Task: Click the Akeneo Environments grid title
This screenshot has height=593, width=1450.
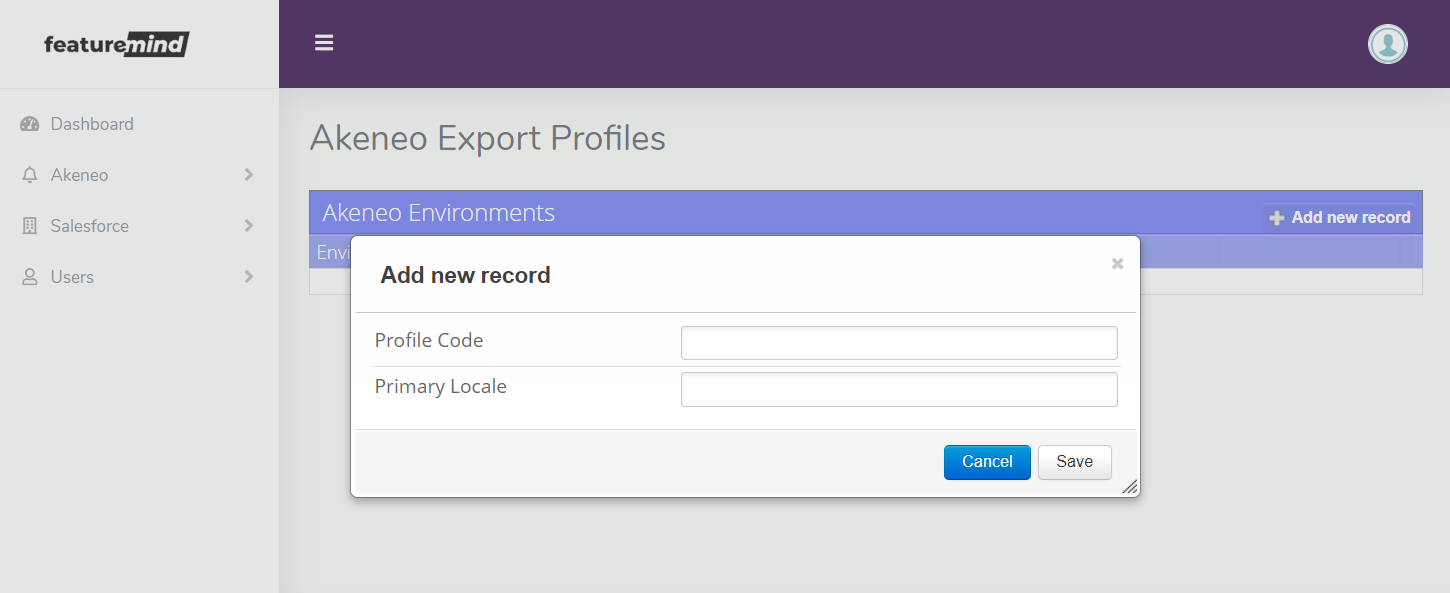Action: (x=438, y=213)
